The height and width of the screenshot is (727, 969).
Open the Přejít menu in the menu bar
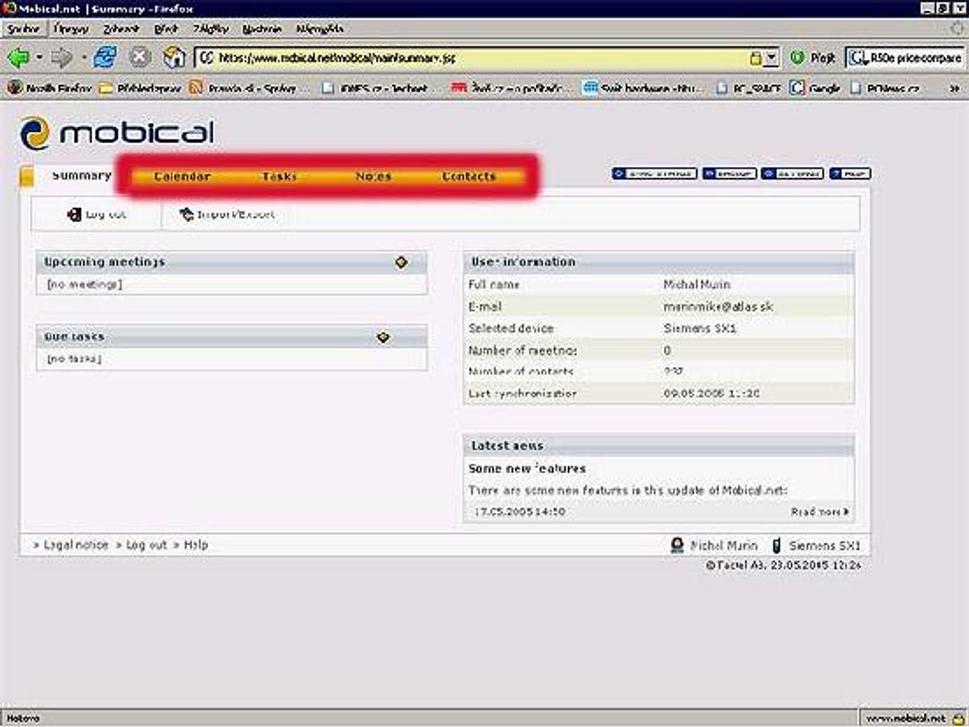(166, 28)
